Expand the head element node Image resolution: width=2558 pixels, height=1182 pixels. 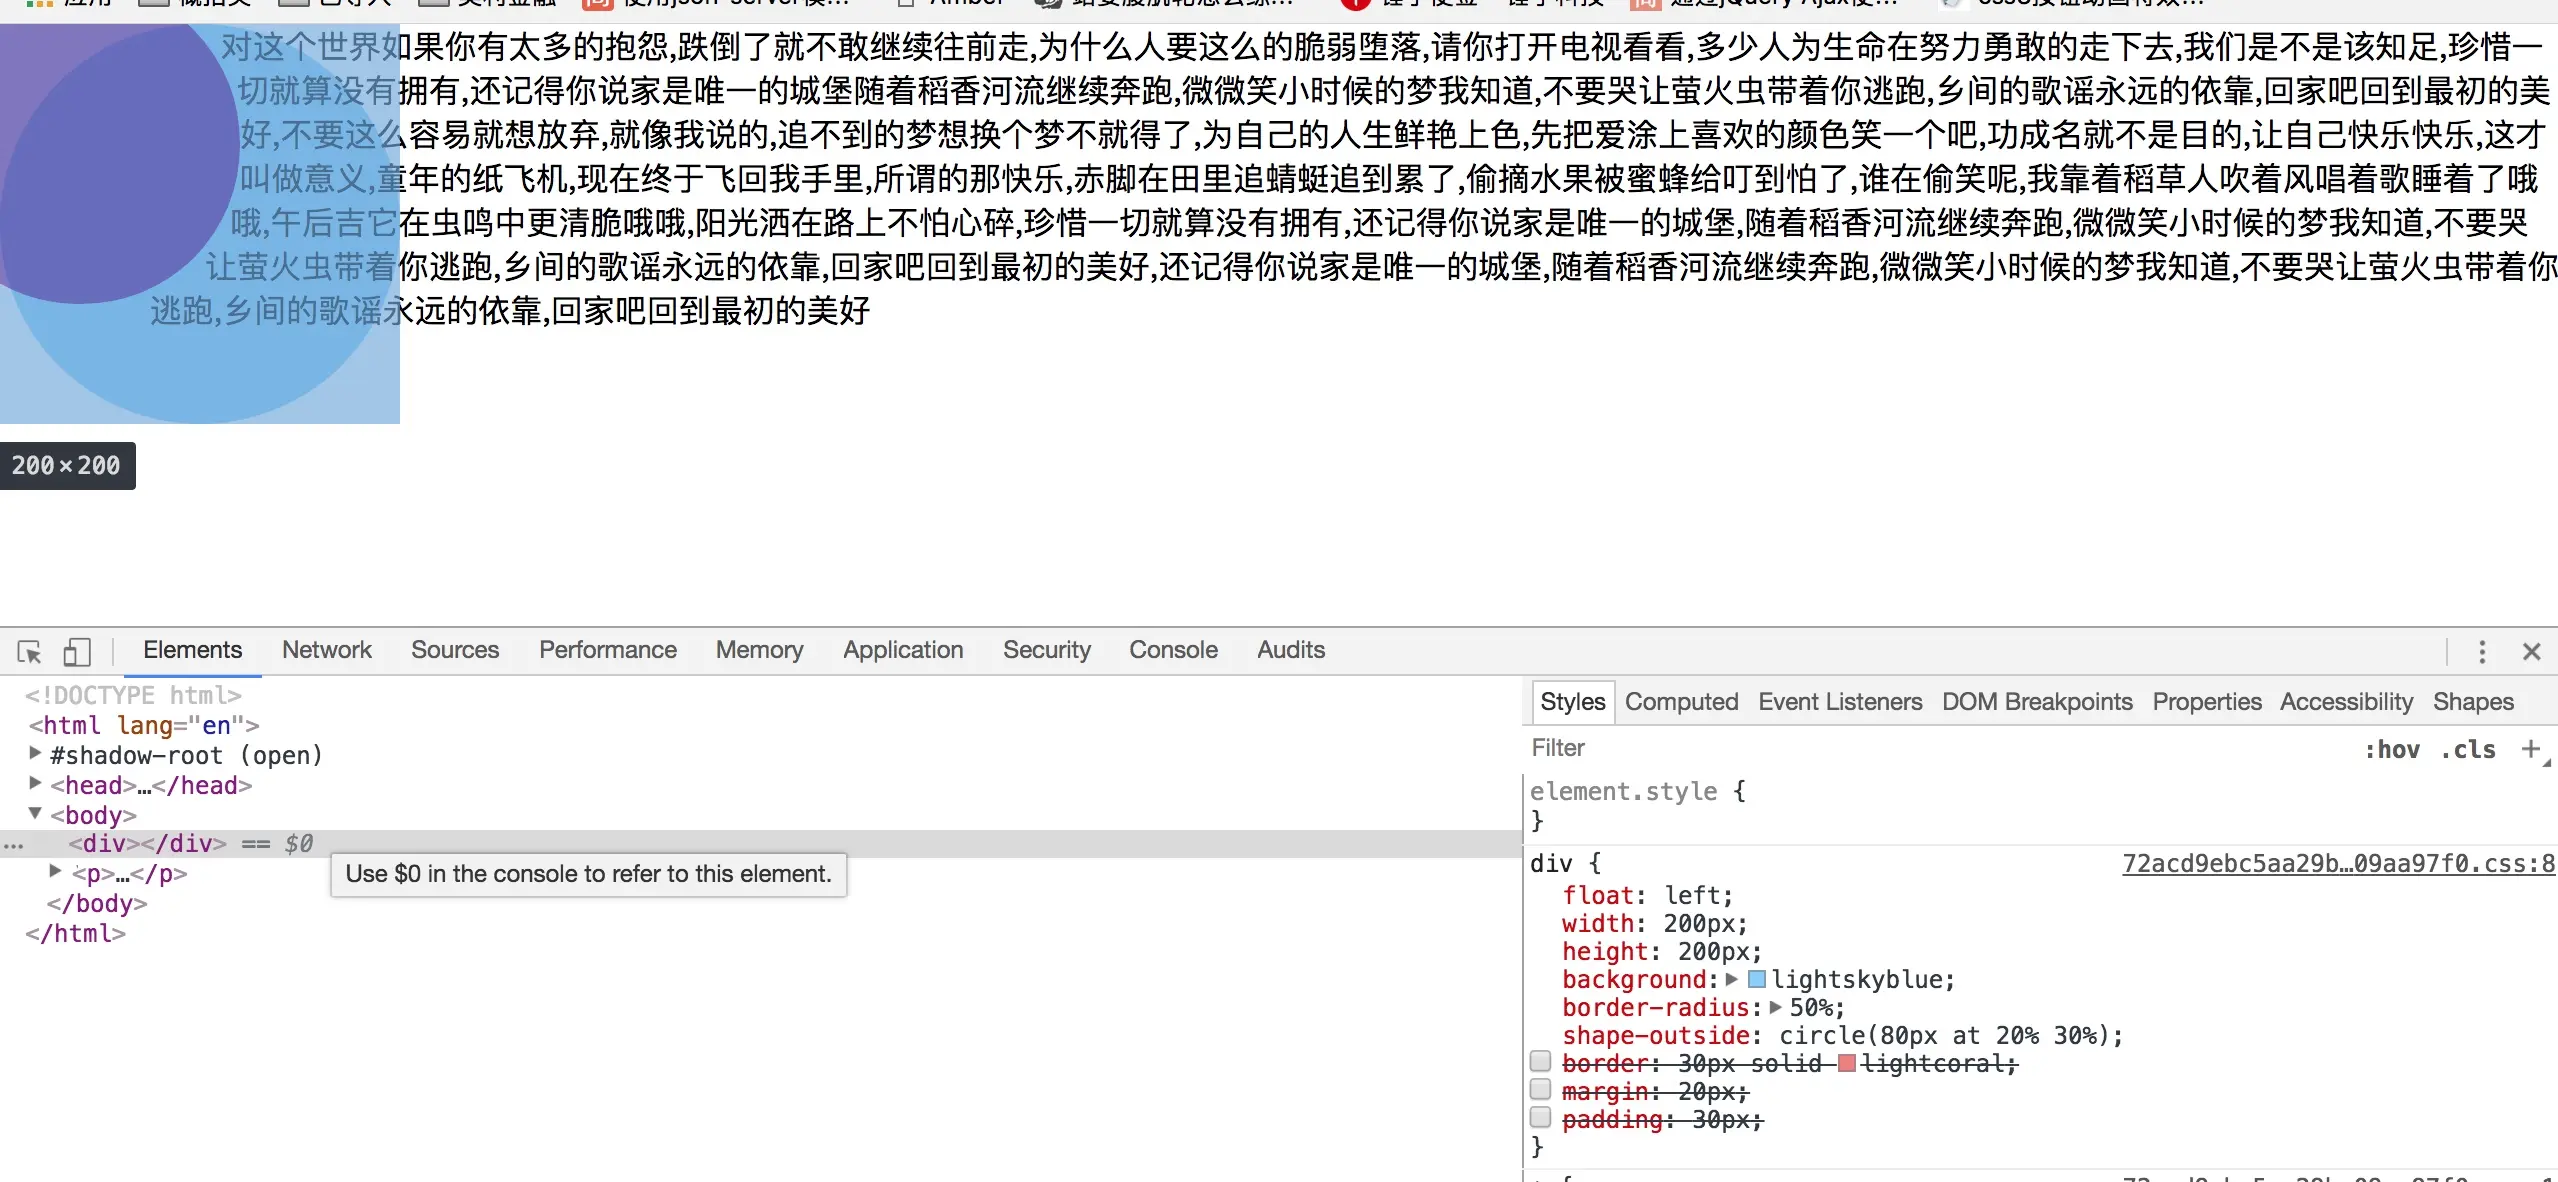36,783
